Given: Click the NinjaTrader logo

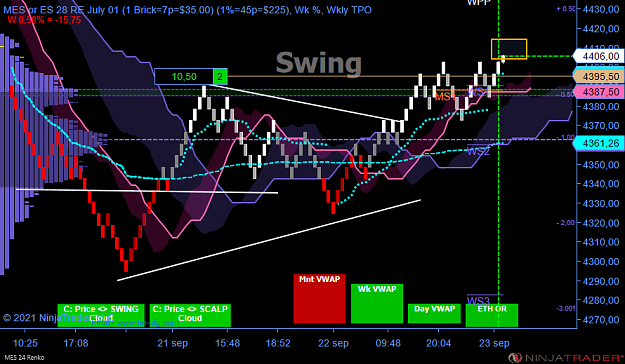Looking at the screenshot, I should point(566,358).
